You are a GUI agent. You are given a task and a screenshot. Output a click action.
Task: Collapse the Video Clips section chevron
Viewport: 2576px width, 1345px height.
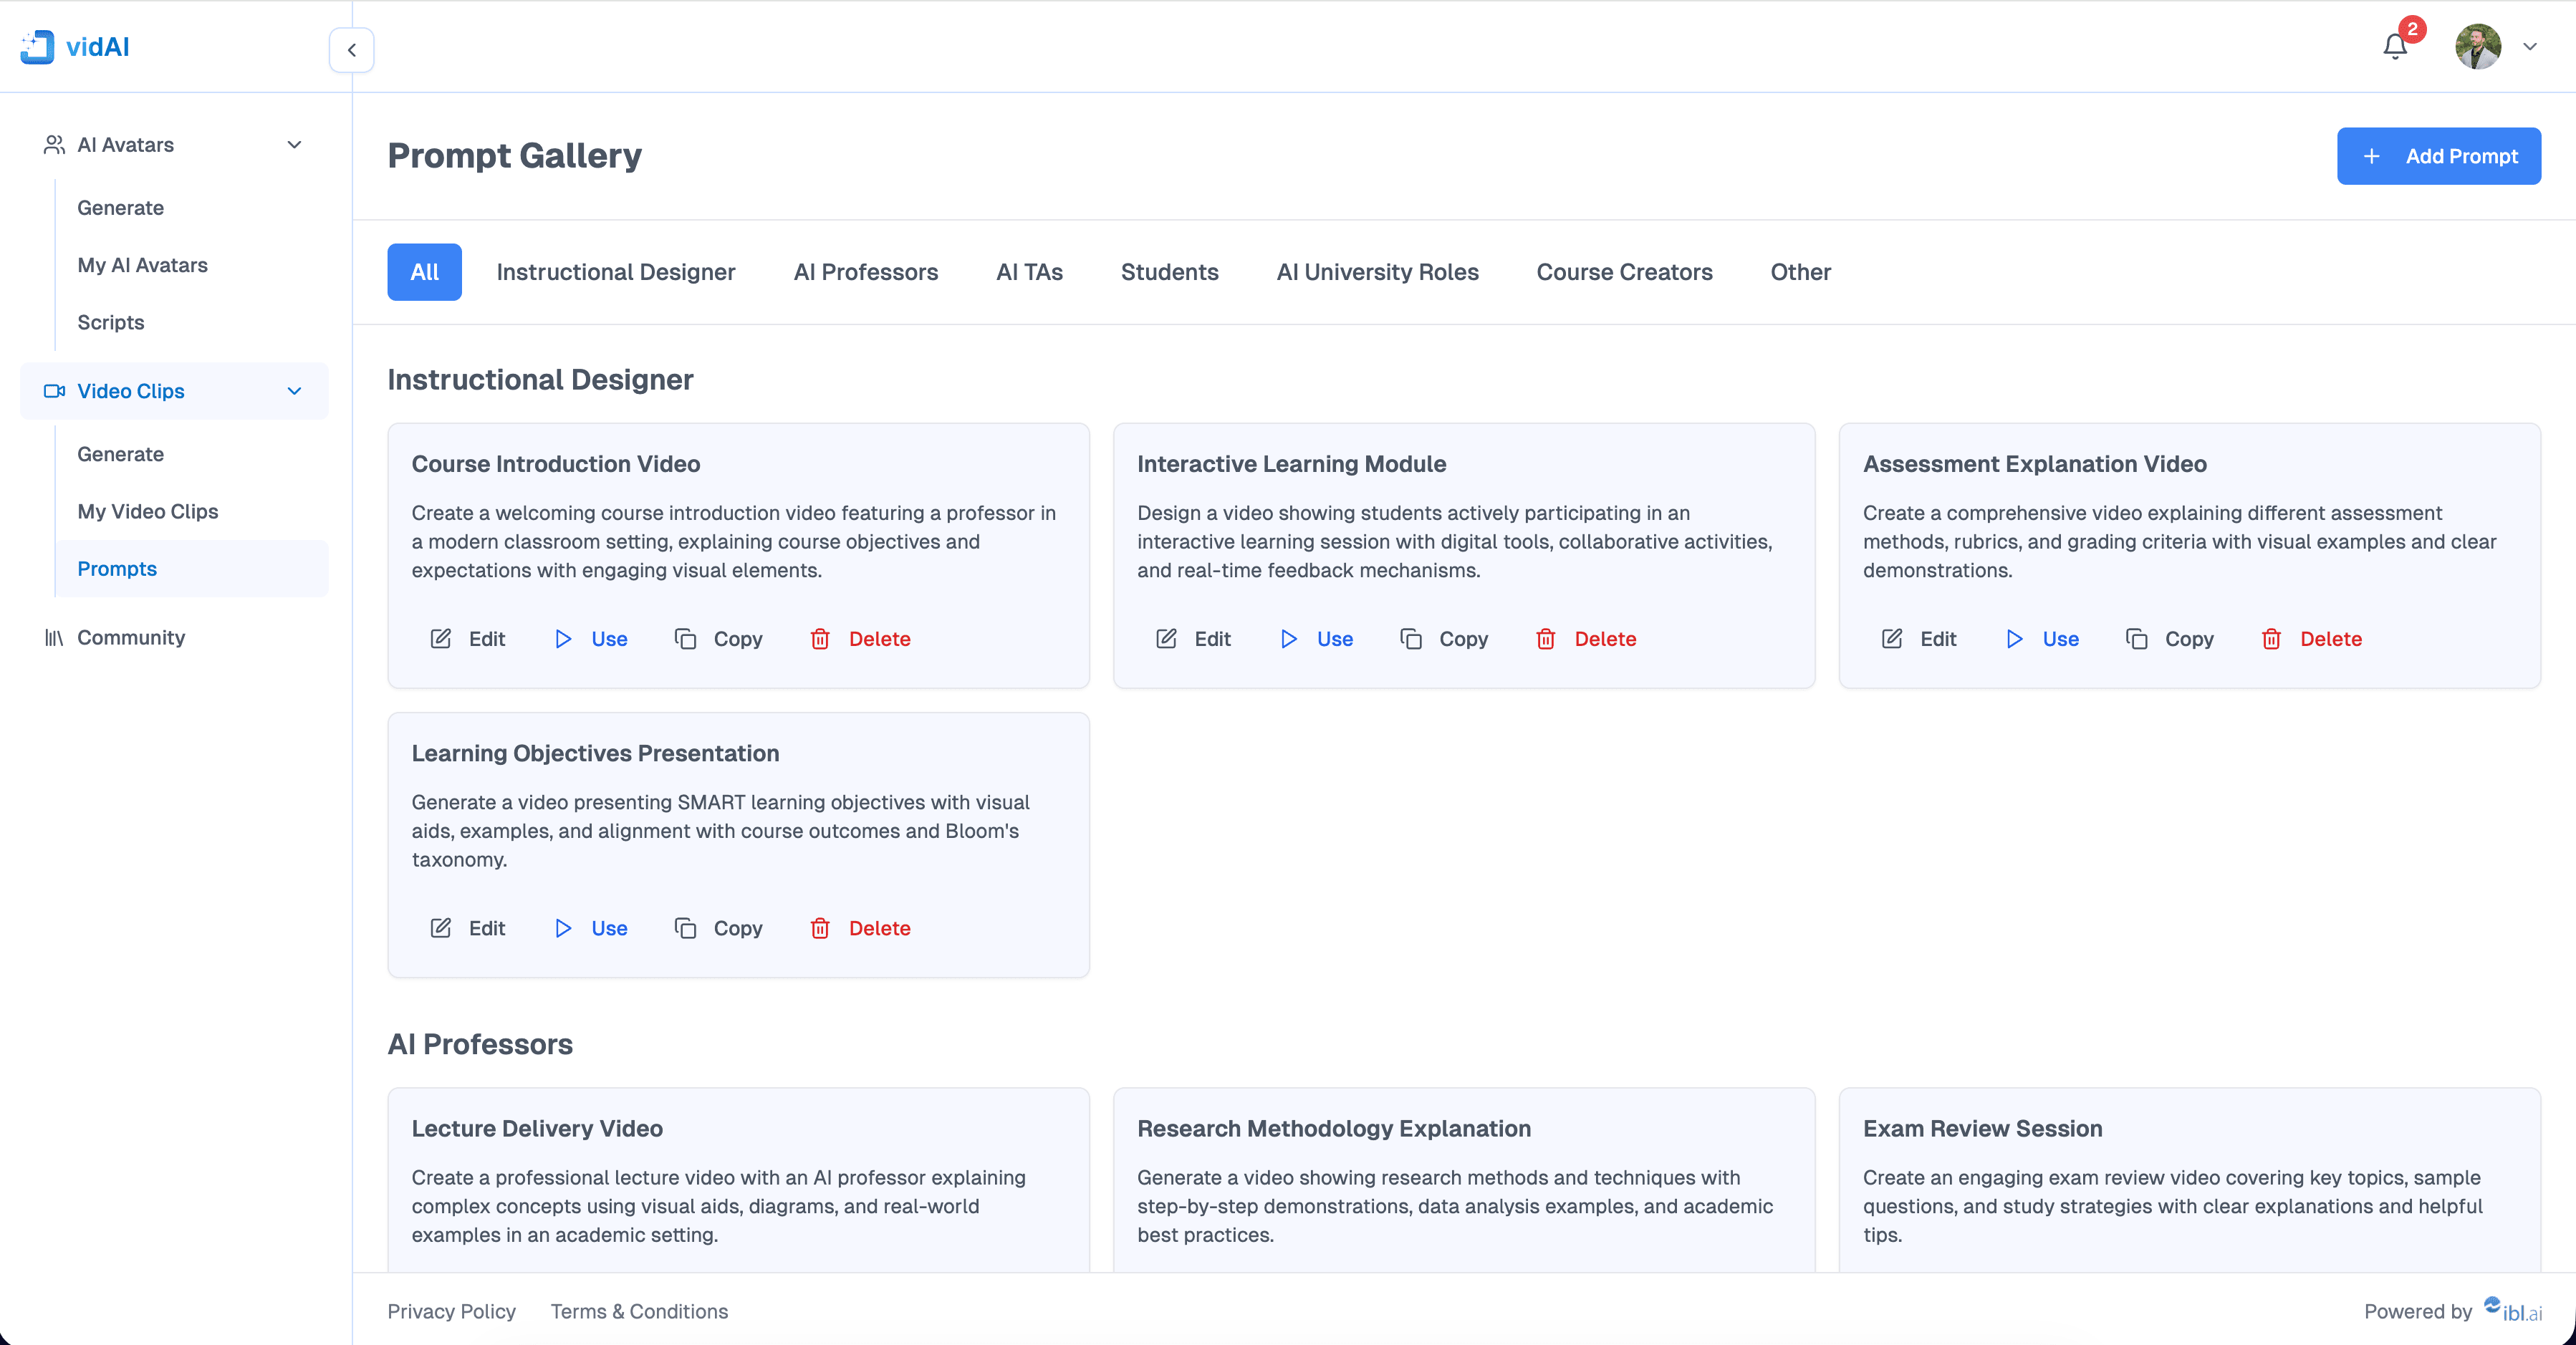294,391
